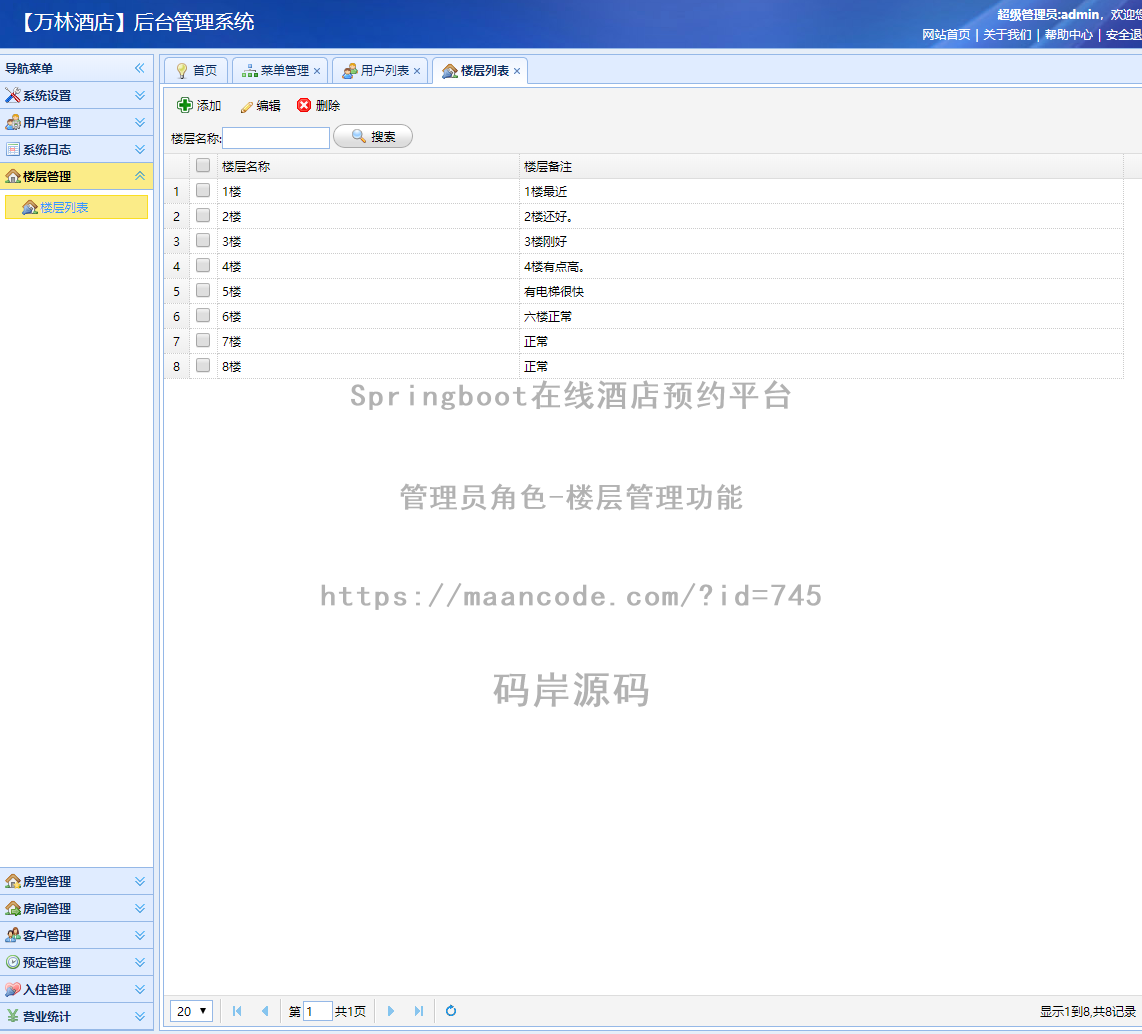
Task: Click the green plus Add icon
Action: [x=185, y=106]
